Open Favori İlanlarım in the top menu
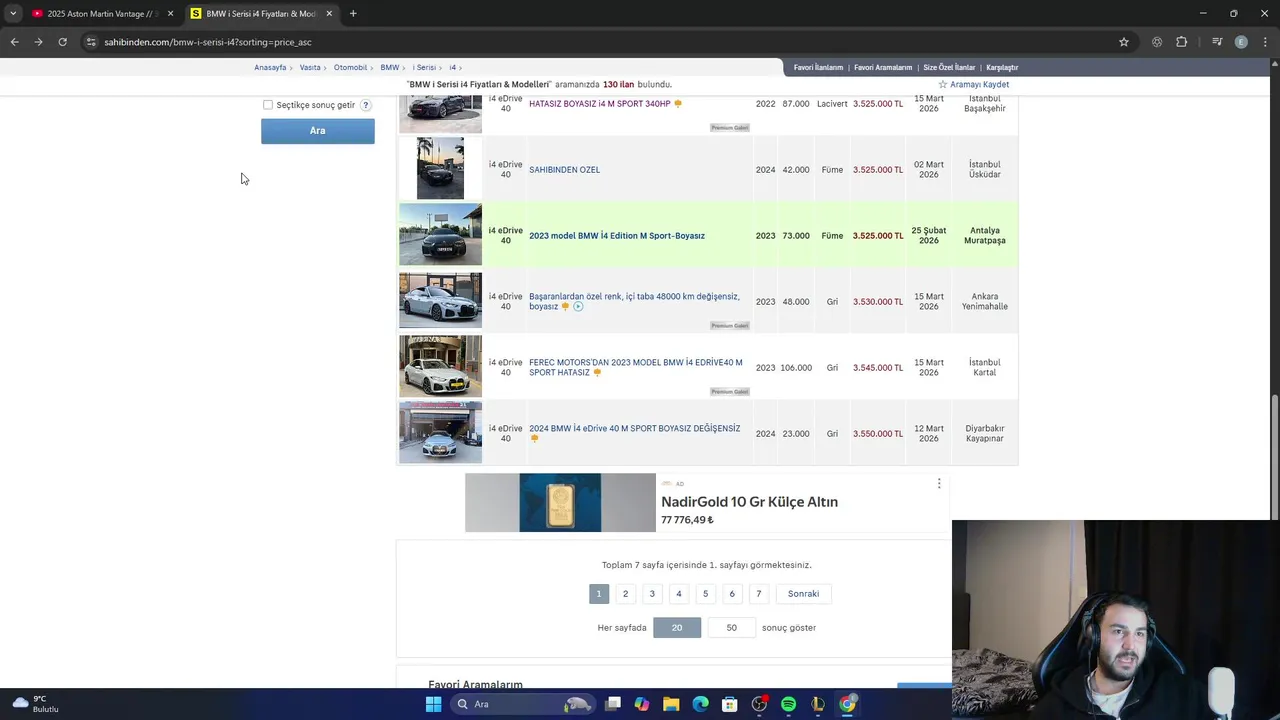Viewport: 1280px width, 720px height. coord(818,68)
